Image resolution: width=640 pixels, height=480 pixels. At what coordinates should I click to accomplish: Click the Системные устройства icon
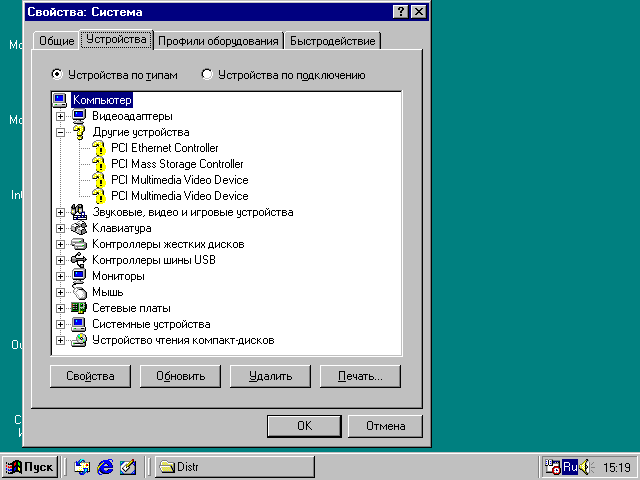(79, 324)
